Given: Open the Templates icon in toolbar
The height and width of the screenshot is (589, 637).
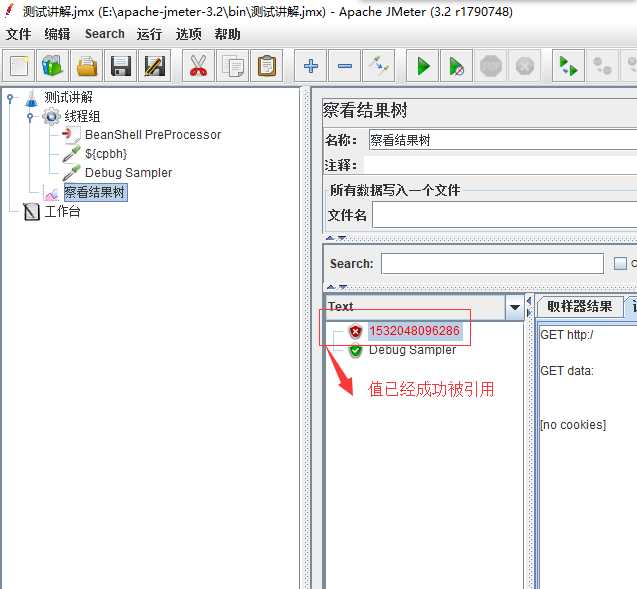Looking at the screenshot, I should click(52, 66).
